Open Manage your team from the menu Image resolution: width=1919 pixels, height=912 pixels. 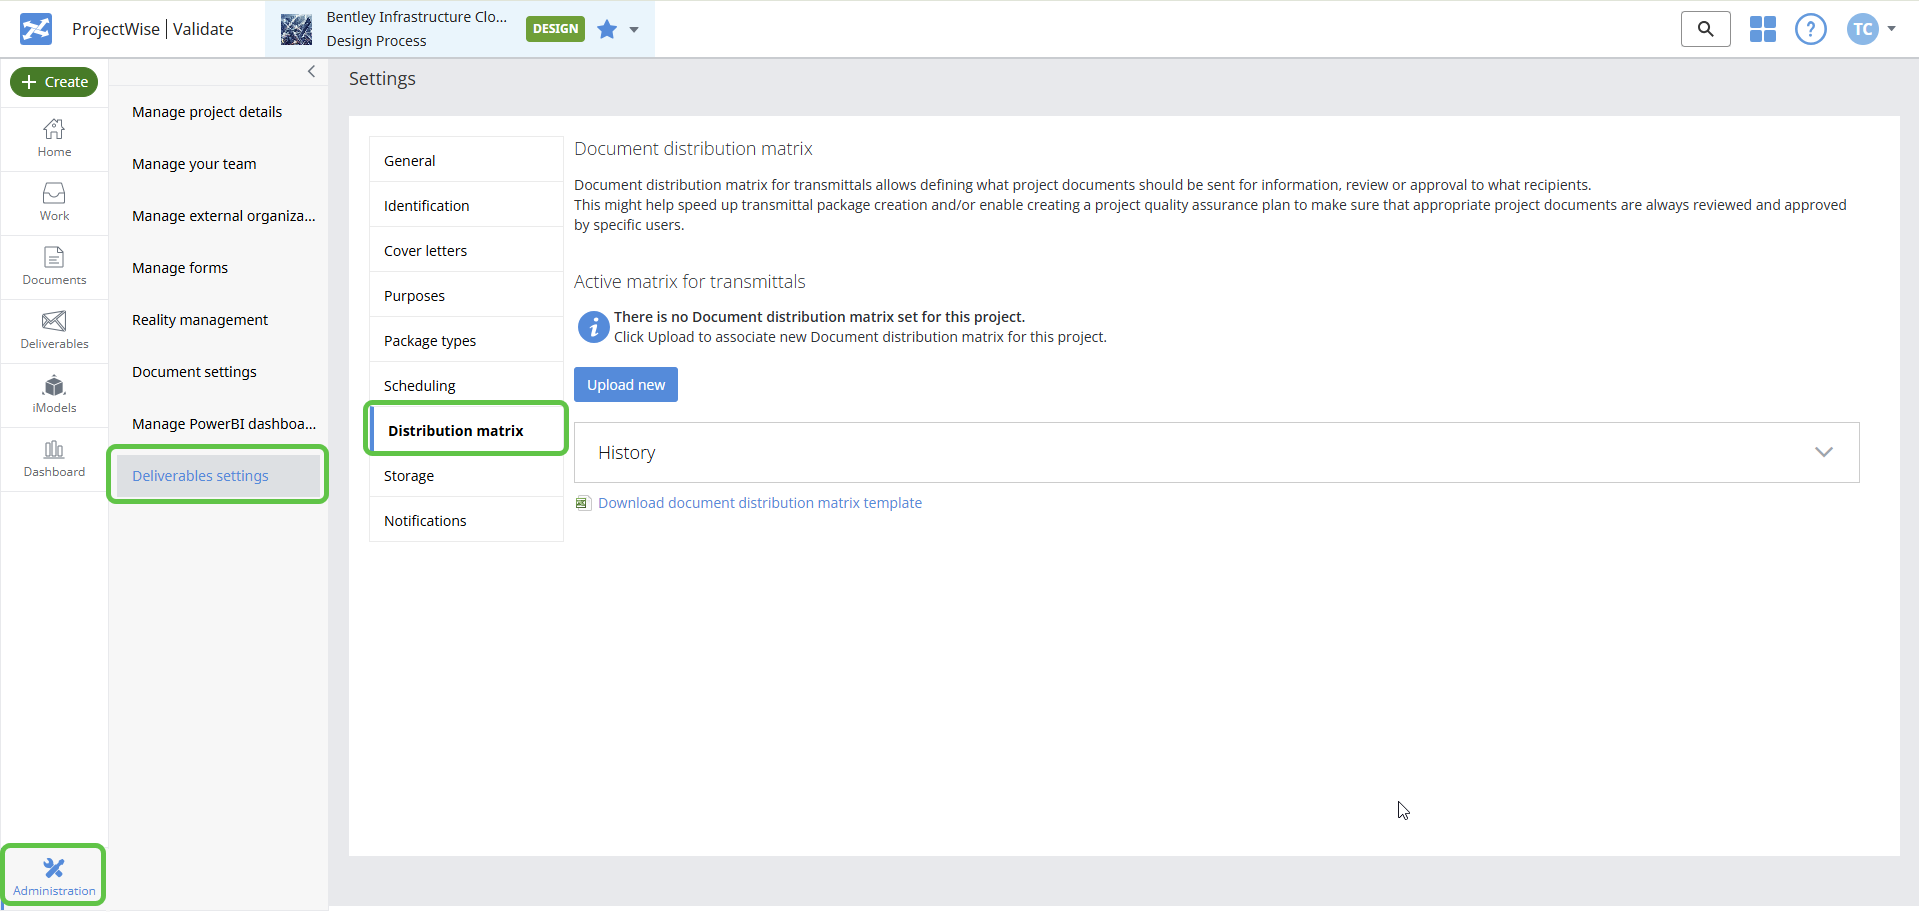[x=194, y=163]
